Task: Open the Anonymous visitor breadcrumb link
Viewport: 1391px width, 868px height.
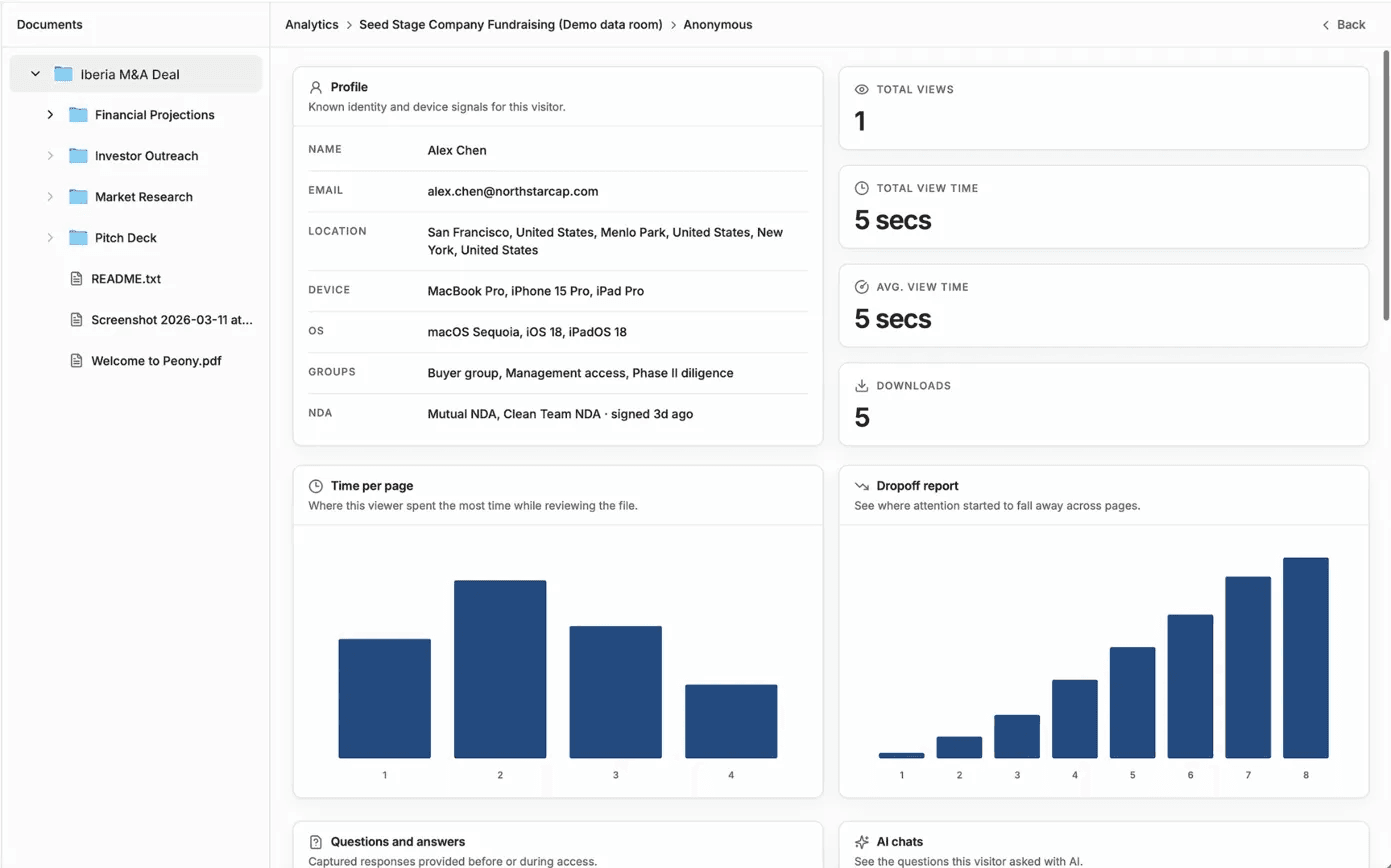Action: tap(717, 24)
